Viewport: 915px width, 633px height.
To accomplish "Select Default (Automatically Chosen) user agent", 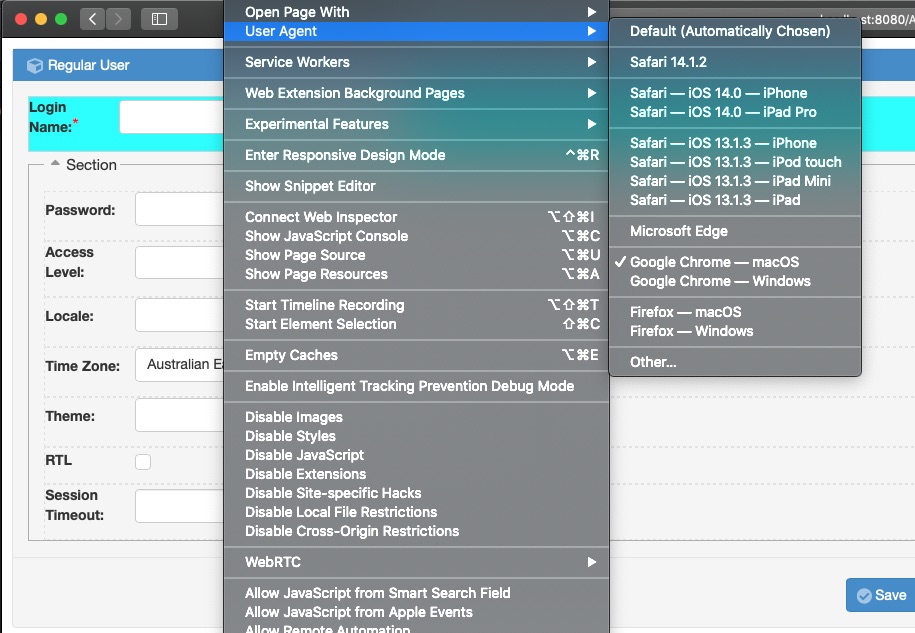I will point(735,31).
